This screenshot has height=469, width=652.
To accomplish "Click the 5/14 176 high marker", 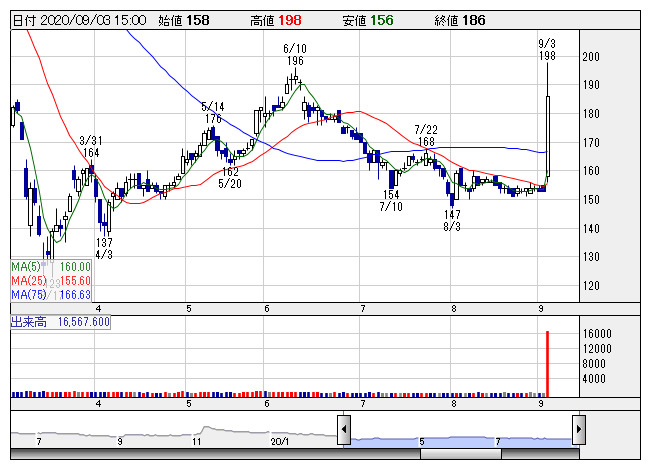I will coord(212,112).
